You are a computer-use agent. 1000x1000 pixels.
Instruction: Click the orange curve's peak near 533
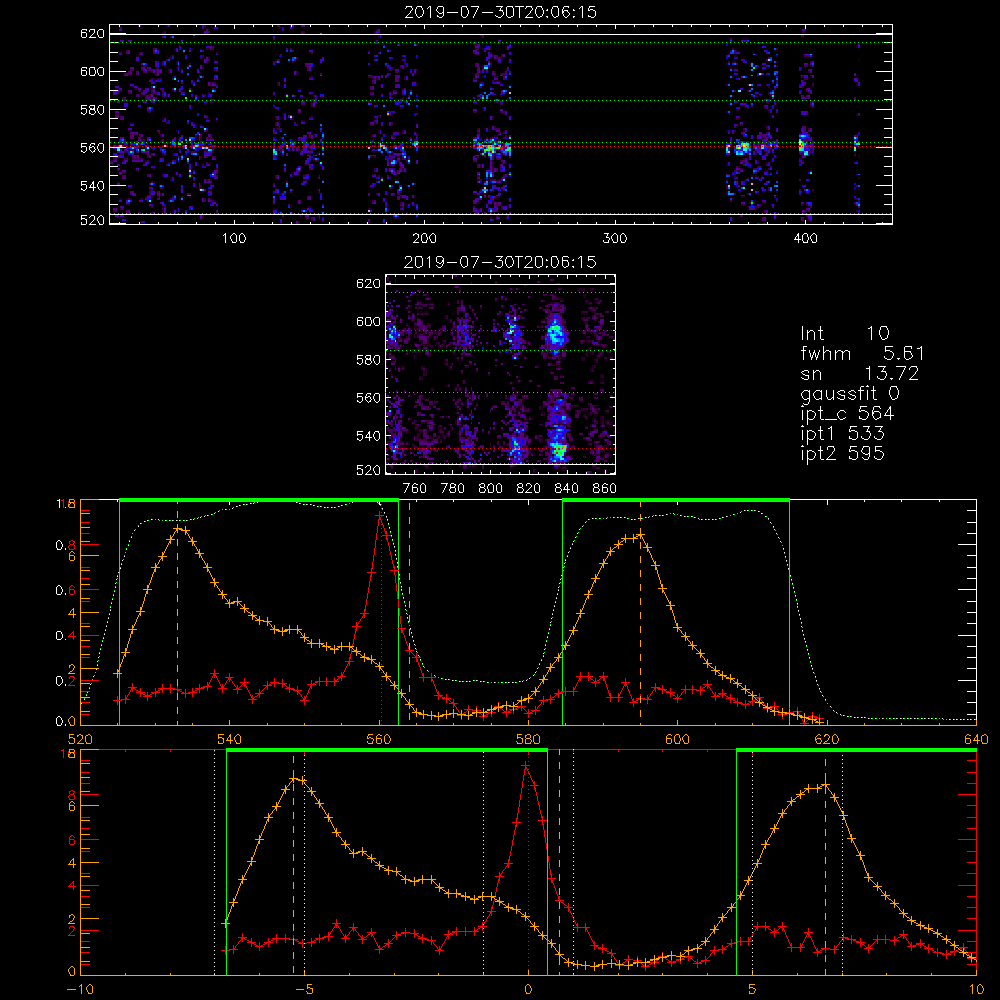tap(179, 528)
